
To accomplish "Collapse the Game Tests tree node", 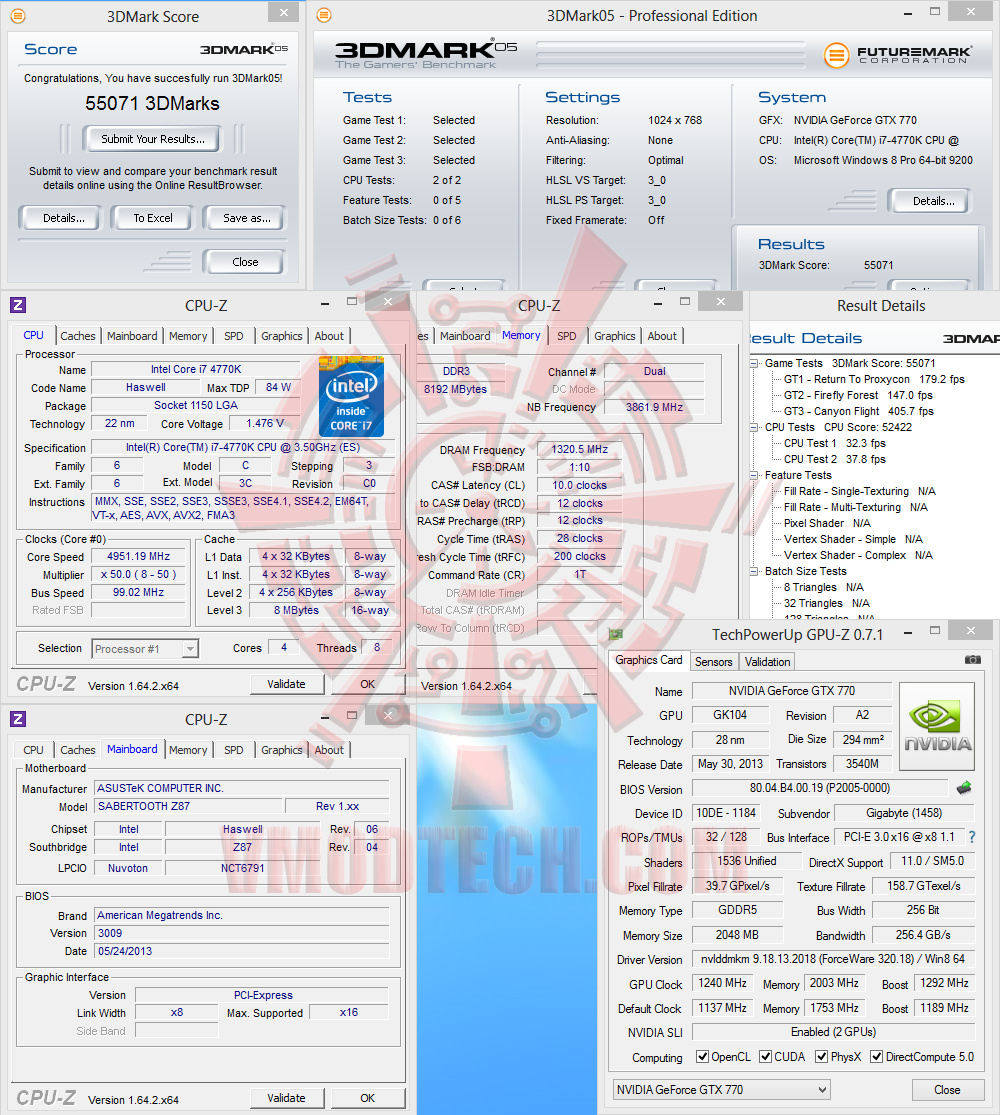I will click(755, 363).
